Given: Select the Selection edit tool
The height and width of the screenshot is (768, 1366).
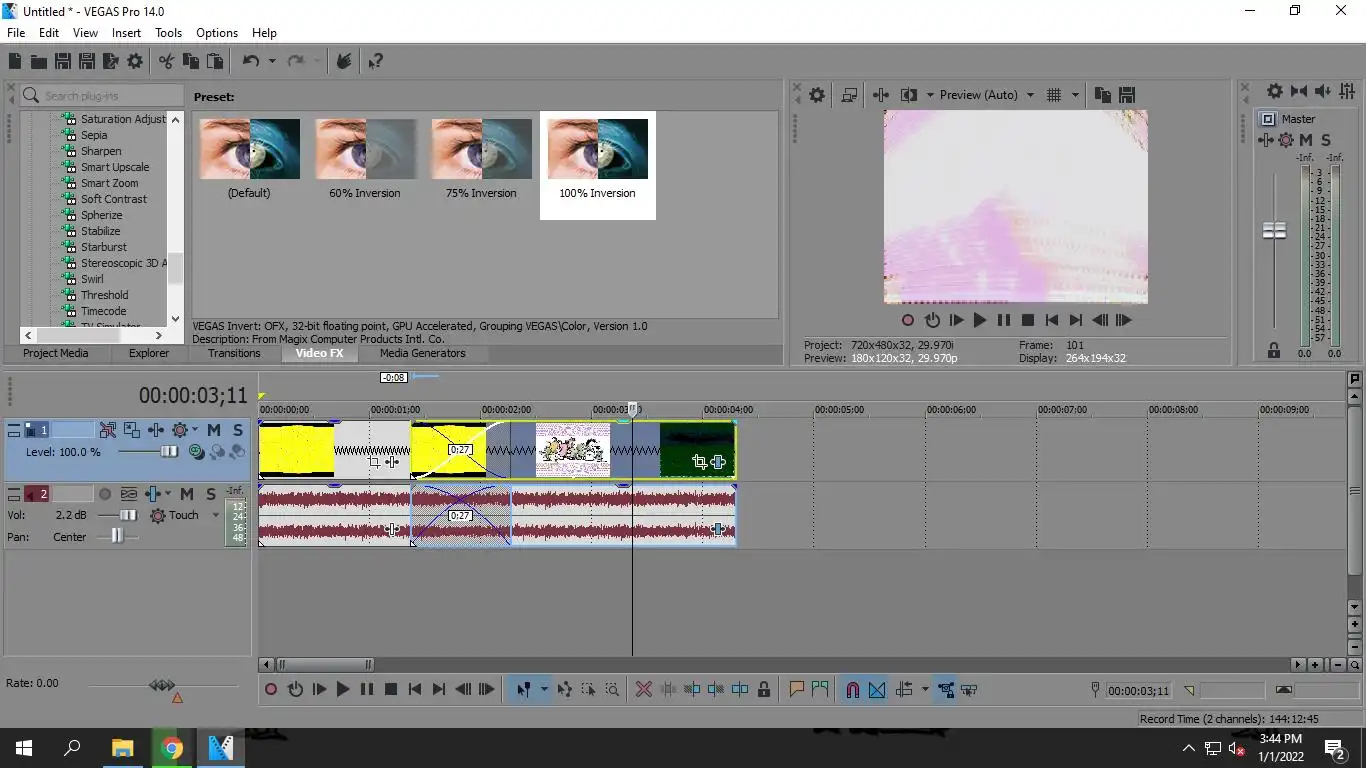Looking at the screenshot, I should pos(588,689).
